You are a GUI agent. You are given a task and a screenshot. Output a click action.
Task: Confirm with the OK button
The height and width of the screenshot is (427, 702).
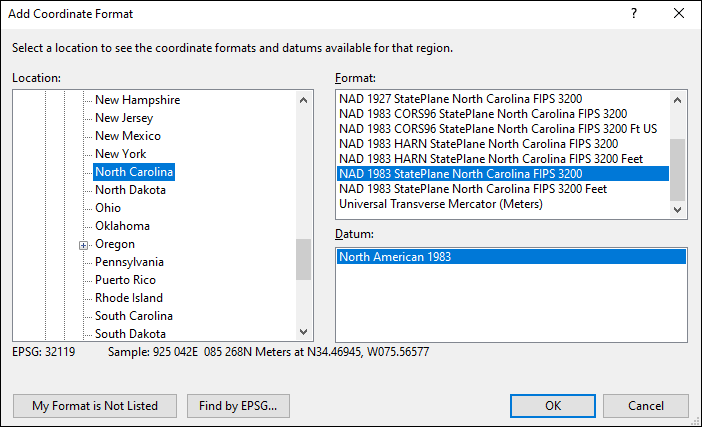coord(553,406)
